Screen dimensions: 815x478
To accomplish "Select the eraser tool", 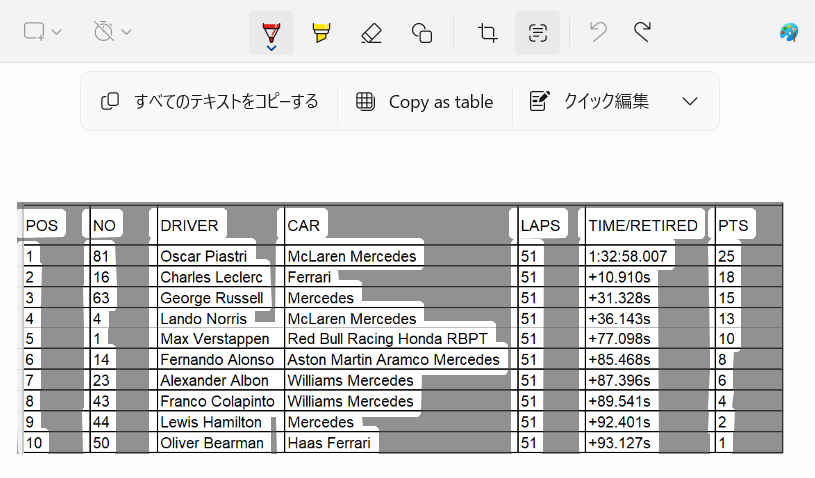I will [371, 33].
